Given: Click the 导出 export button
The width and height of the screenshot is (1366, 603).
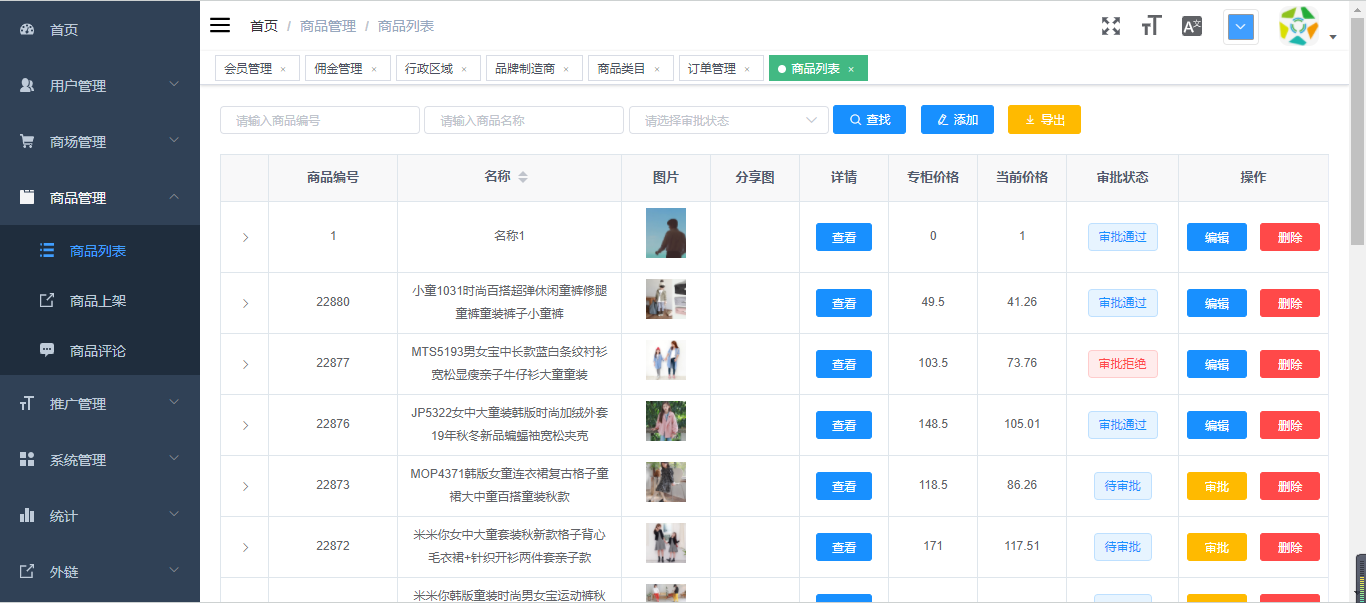Looking at the screenshot, I should (x=1044, y=119).
